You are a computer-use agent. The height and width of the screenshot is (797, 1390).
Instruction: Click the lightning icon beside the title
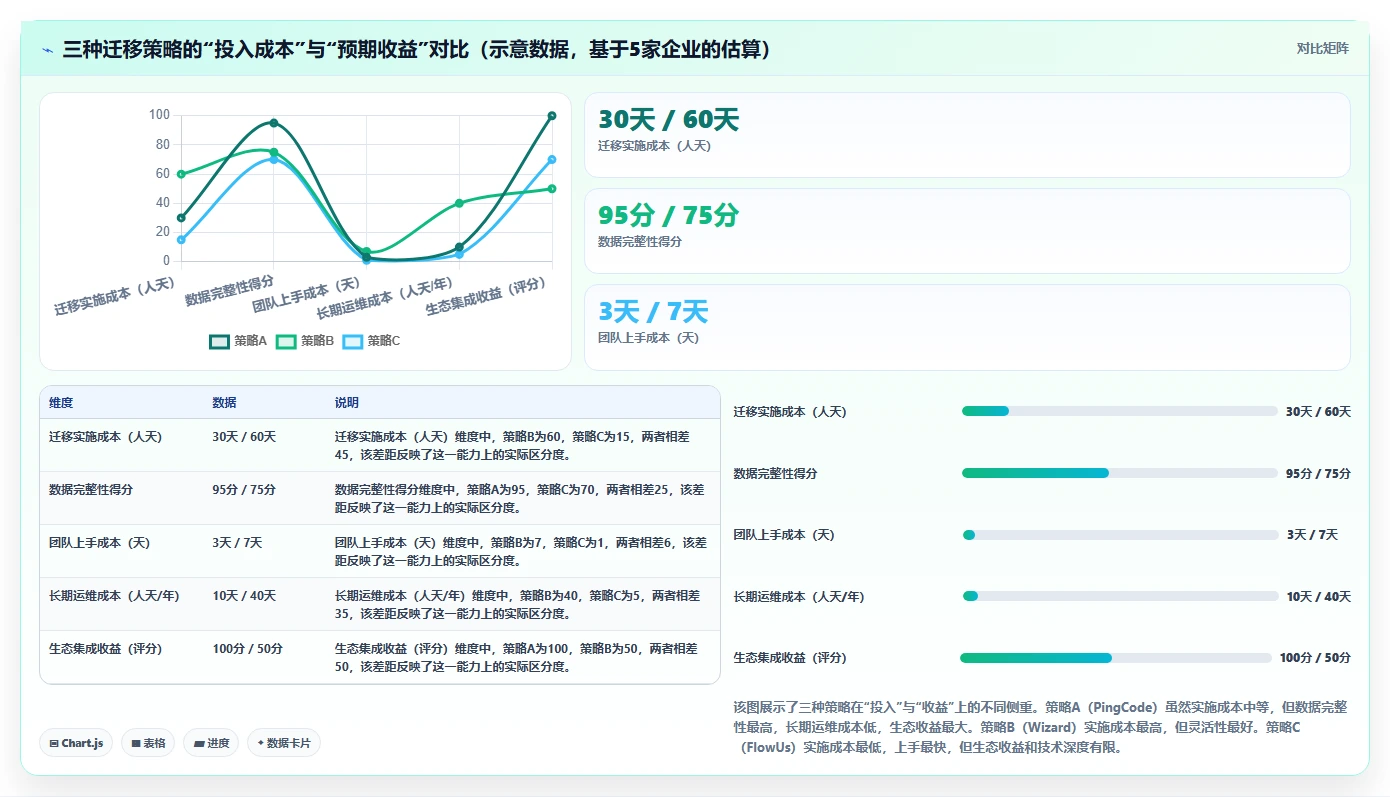point(48,50)
